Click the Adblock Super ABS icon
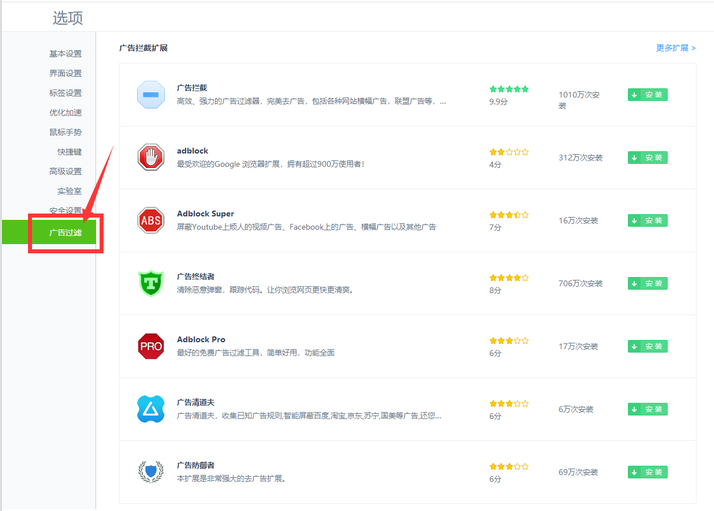714x511 pixels. coord(151,220)
